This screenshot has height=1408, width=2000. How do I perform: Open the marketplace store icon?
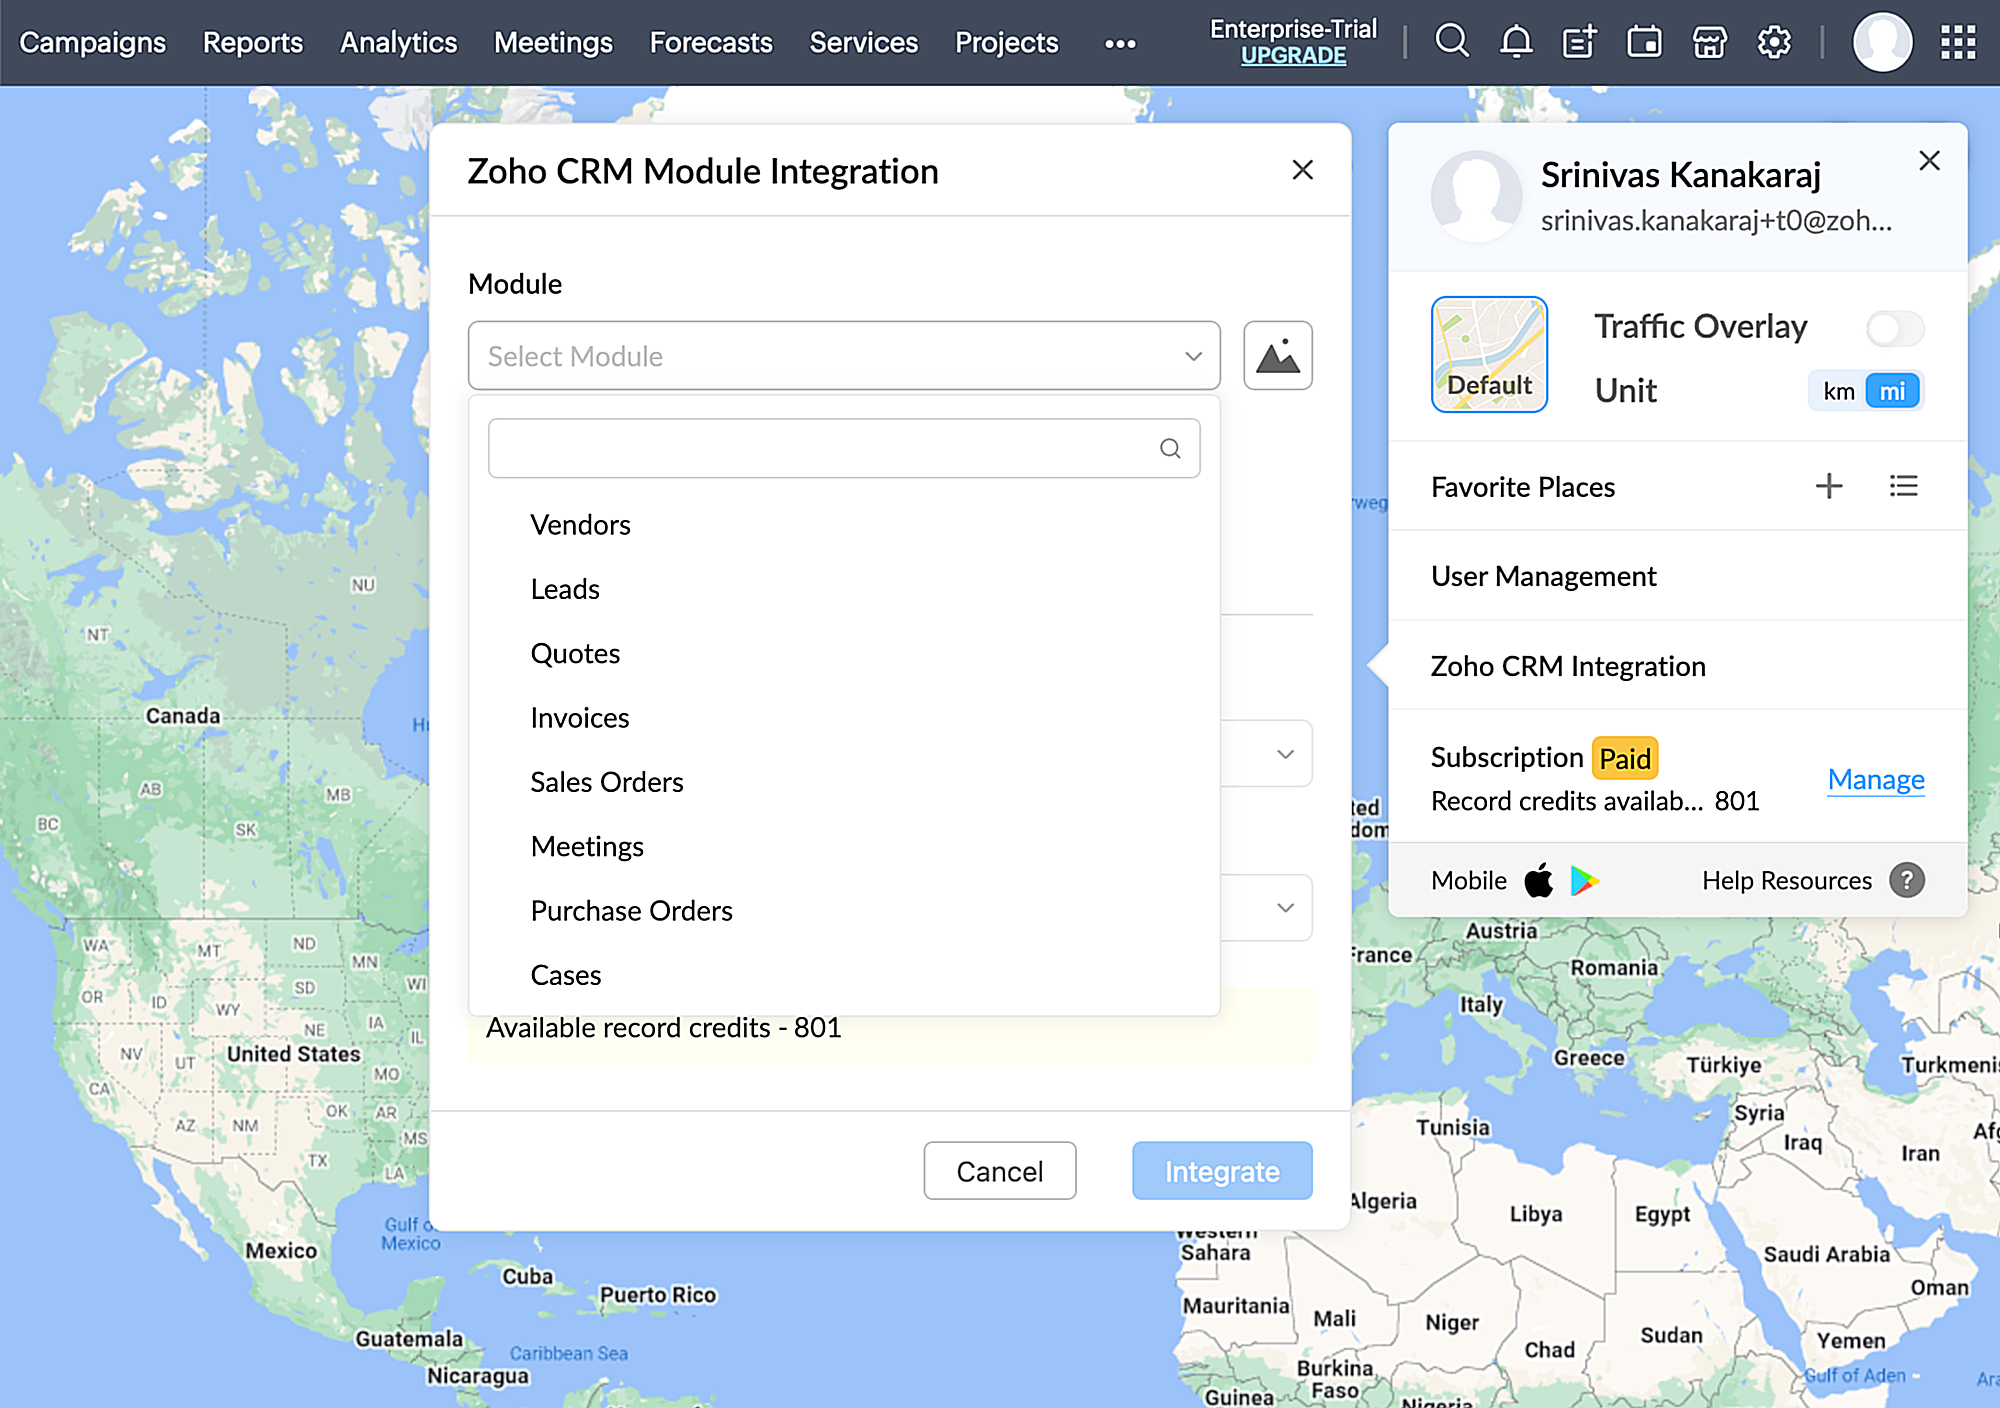tap(1709, 42)
